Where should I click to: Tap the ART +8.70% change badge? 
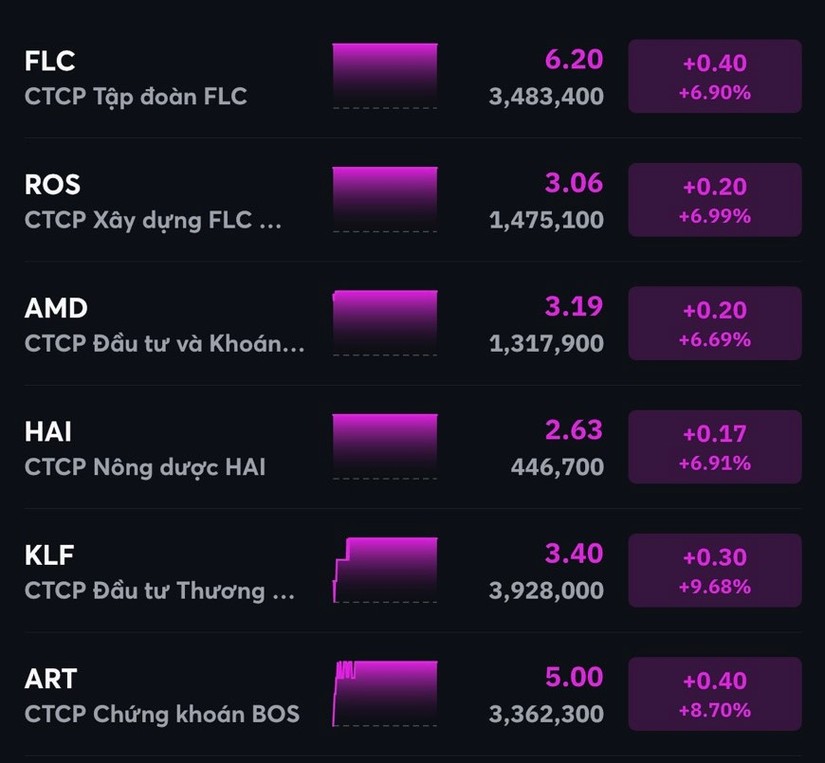pyautogui.click(x=714, y=694)
